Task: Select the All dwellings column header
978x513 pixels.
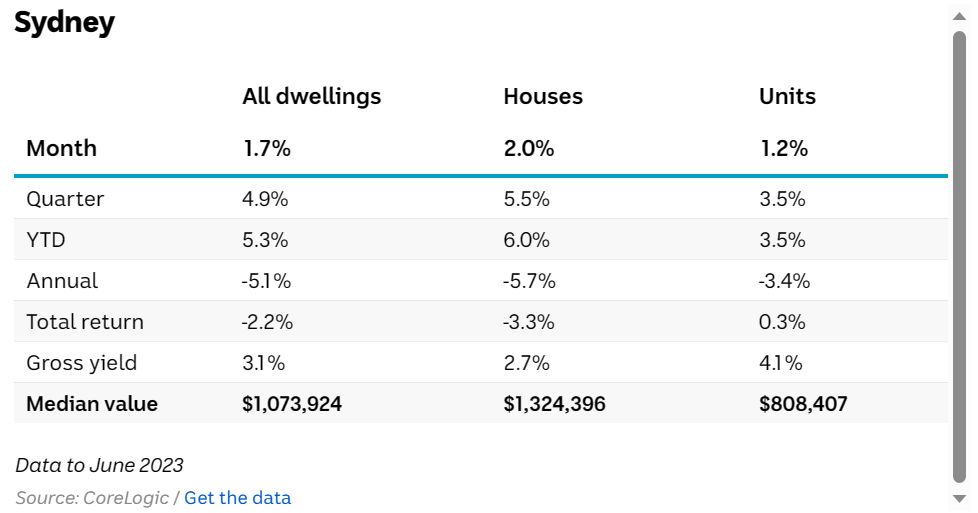Action: point(311,97)
